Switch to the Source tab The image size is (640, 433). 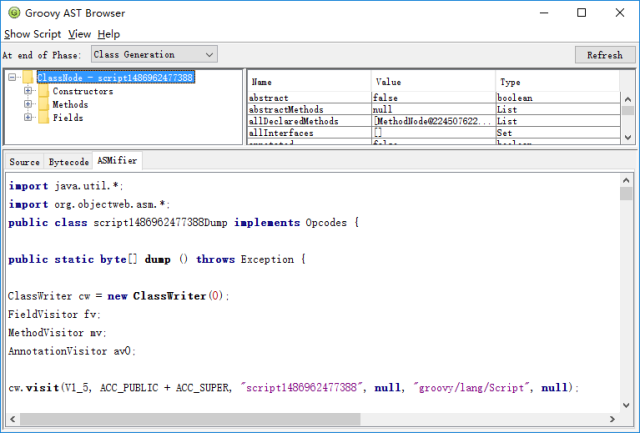point(24,162)
